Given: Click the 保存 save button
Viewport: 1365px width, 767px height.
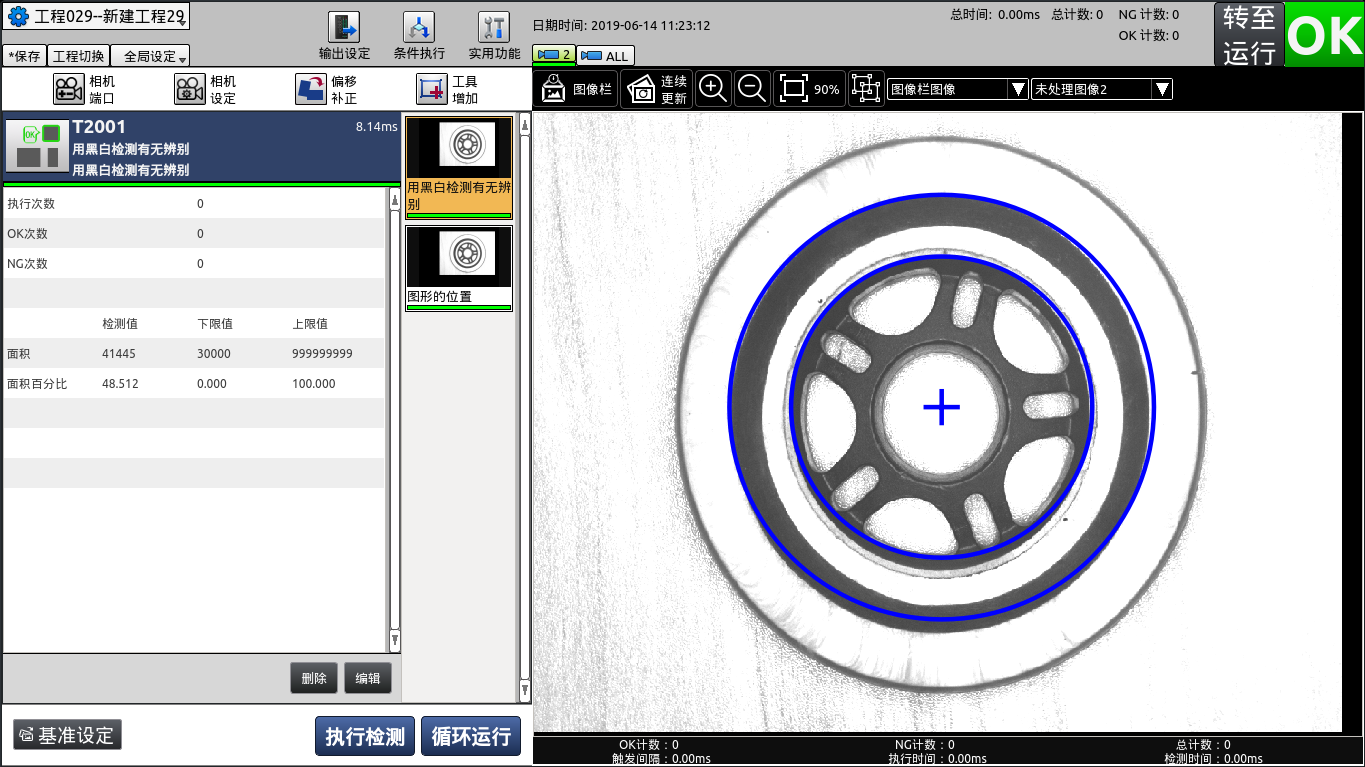Looking at the screenshot, I should click(24, 56).
